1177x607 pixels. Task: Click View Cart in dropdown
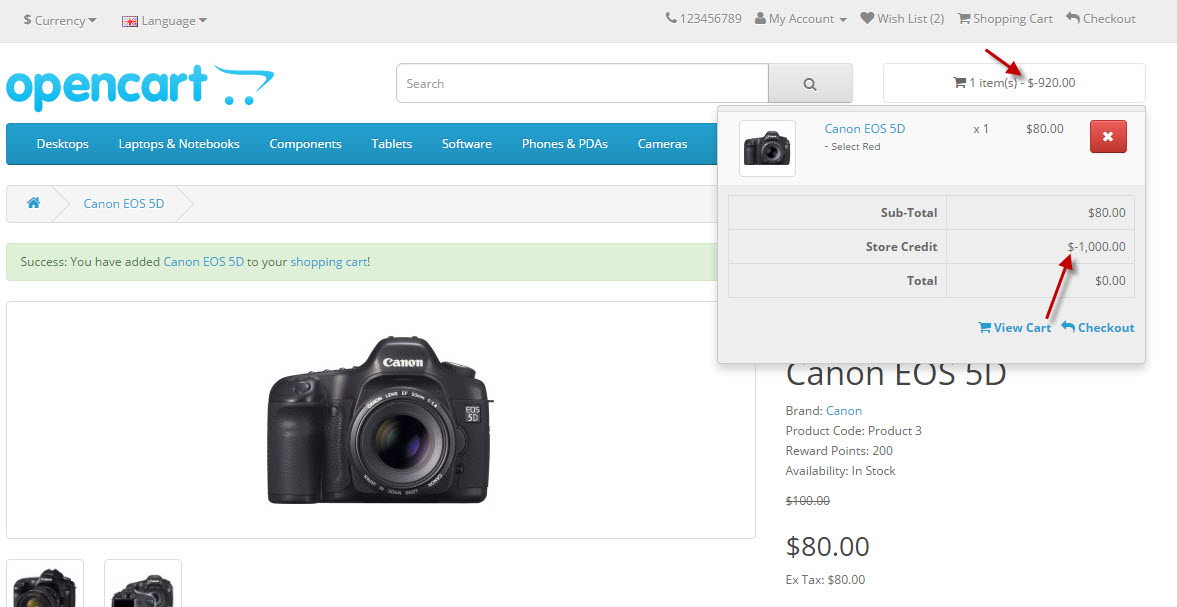(x=1014, y=328)
